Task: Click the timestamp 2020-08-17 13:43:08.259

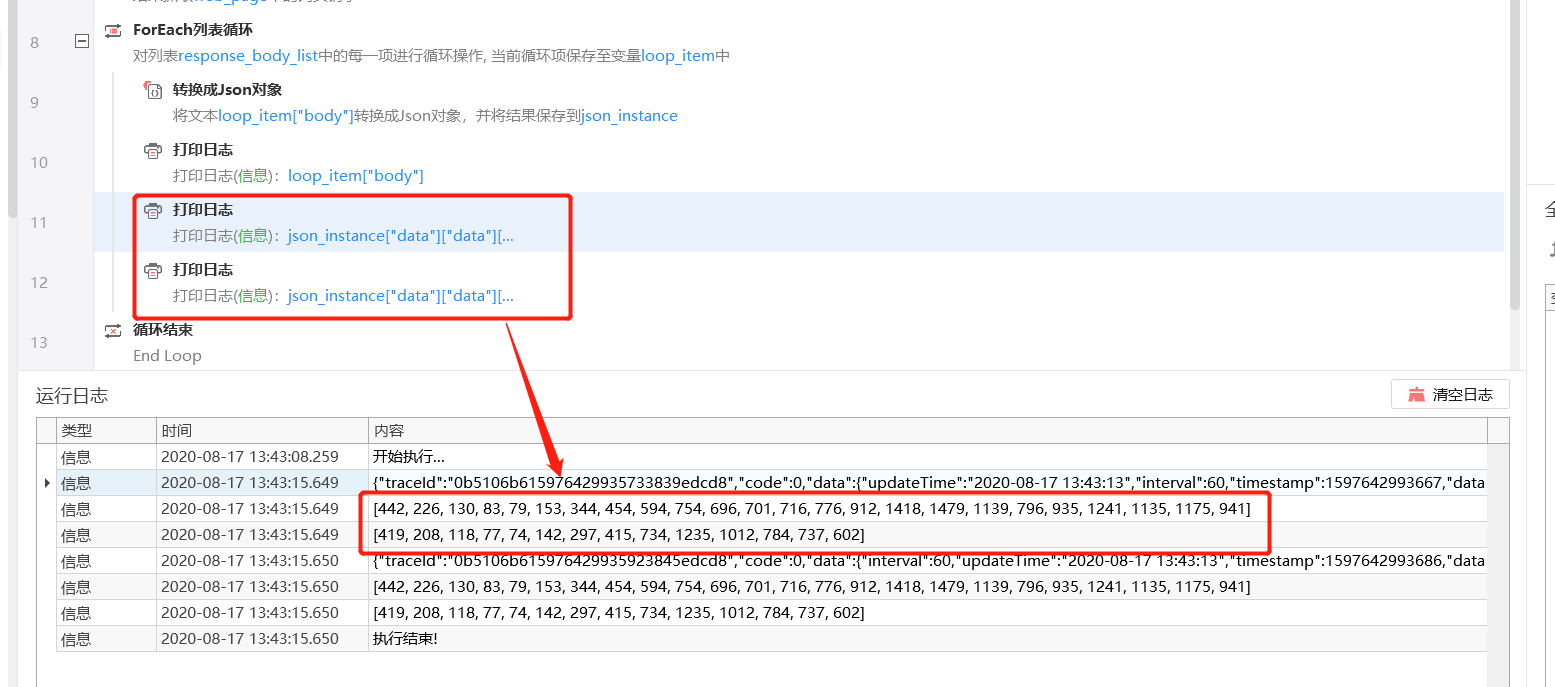Action: [x=250, y=457]
